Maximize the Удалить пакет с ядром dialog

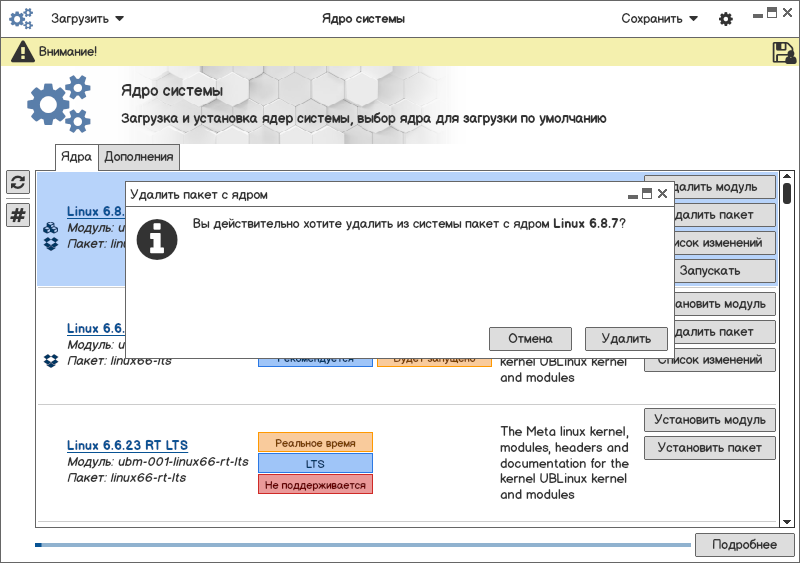[647, 193]
